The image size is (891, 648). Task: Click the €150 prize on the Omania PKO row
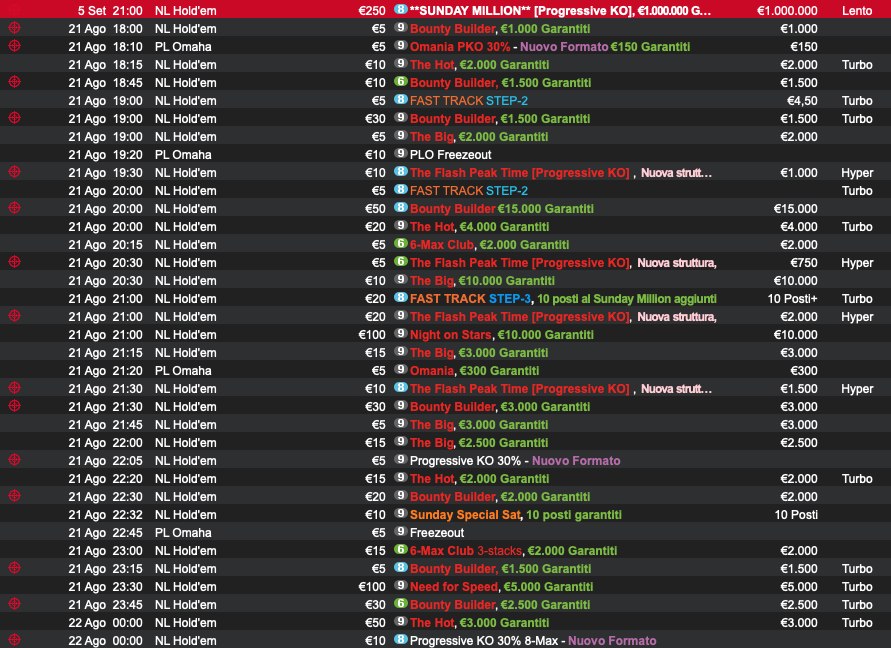[x=804, y=47]
